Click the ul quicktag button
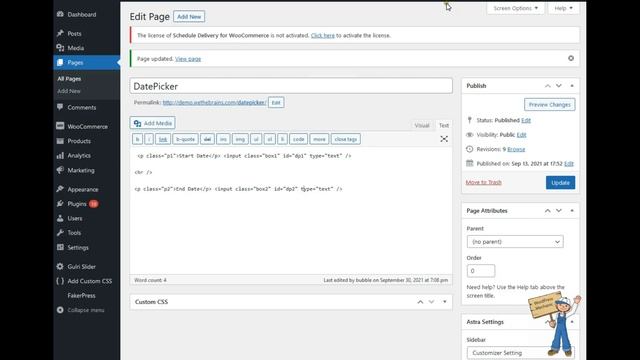Screen dimensions: 640x360 point(256,139)
